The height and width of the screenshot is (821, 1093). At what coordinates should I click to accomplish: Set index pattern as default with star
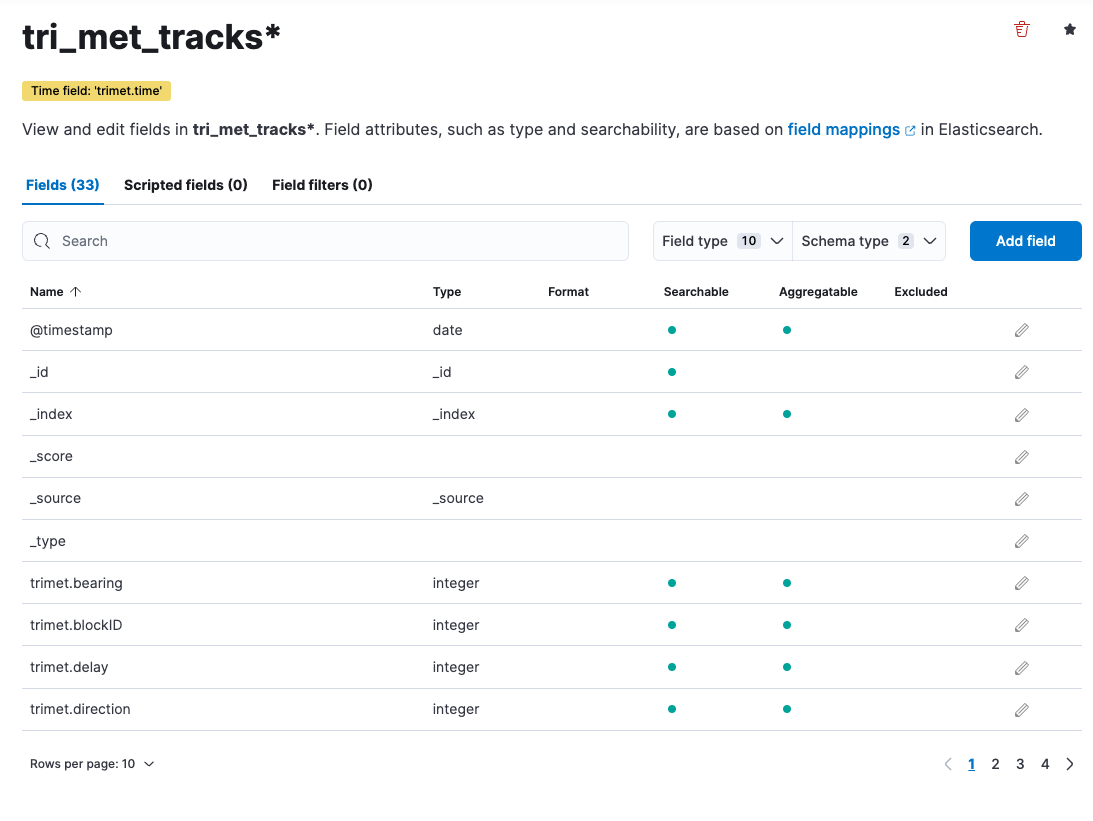[1070, 30]
